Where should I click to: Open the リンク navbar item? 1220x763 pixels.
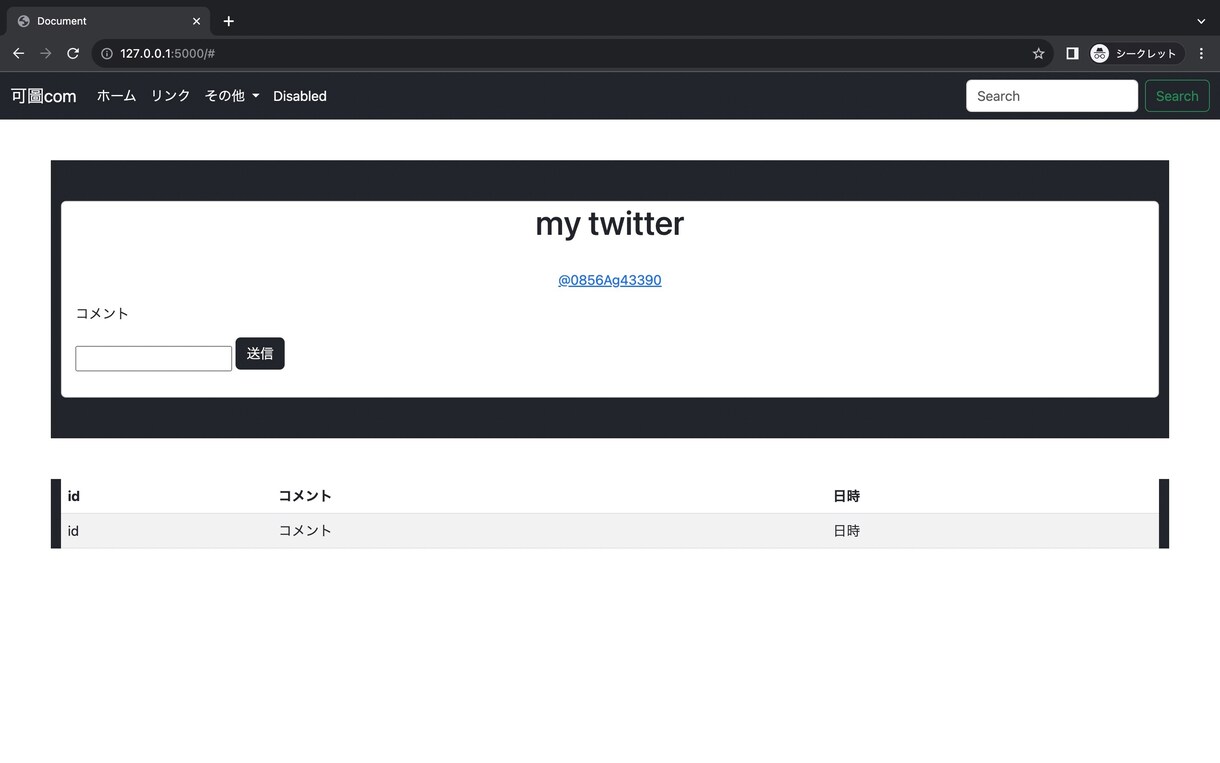coord(171,96)
